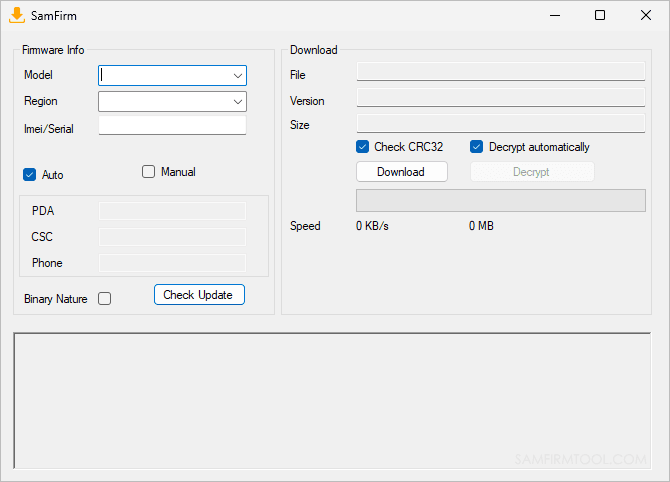Image resolution: width=670 pixels, height=482 pixels.
Task: Click the PDA field
Action: 172,211
